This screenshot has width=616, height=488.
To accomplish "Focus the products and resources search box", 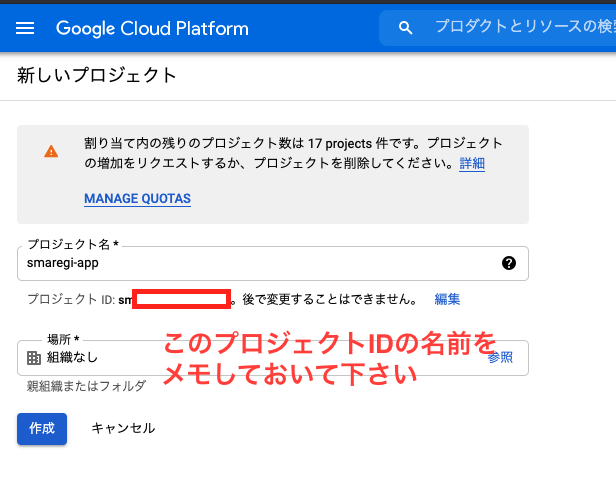I will (x=497, y=28).
